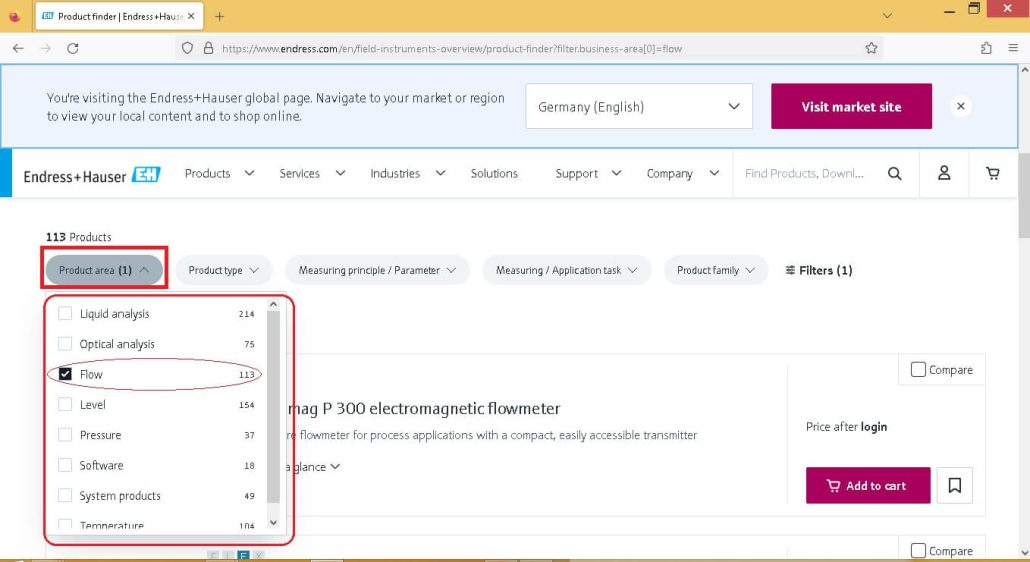Open the shopping cart icon
The height and width of the screenshot is (562, 1030).
point(993,173)
